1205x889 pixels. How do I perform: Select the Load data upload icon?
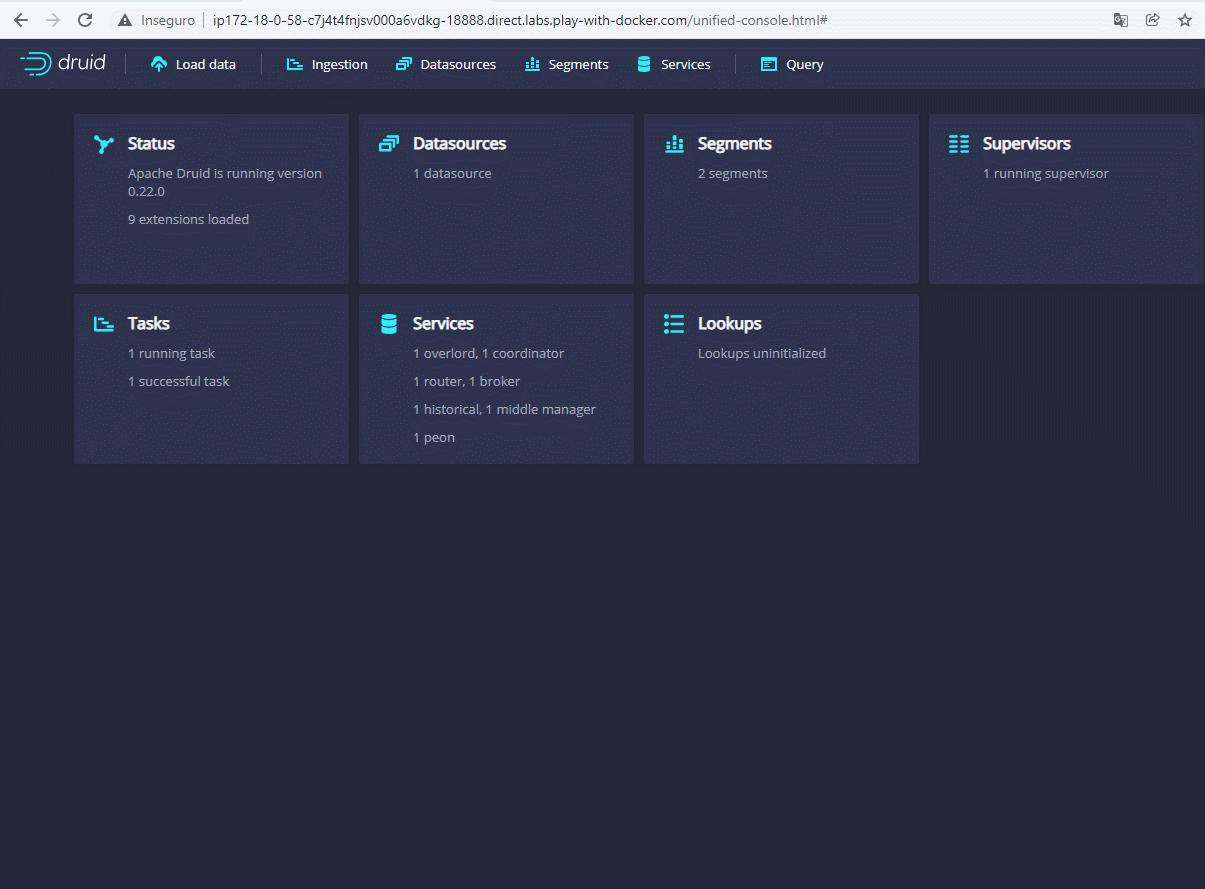point(159,63)
